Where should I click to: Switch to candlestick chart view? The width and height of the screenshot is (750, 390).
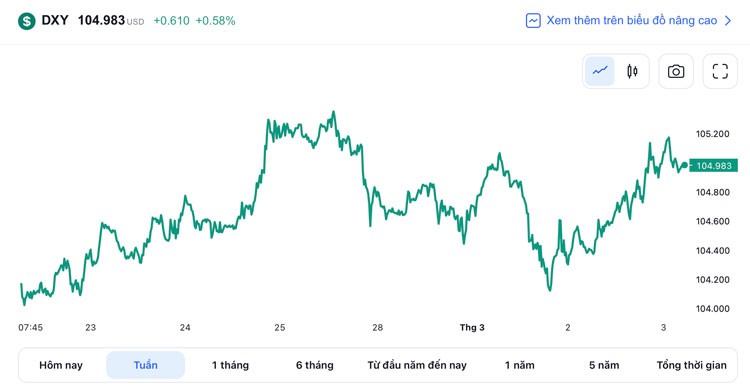632,71
